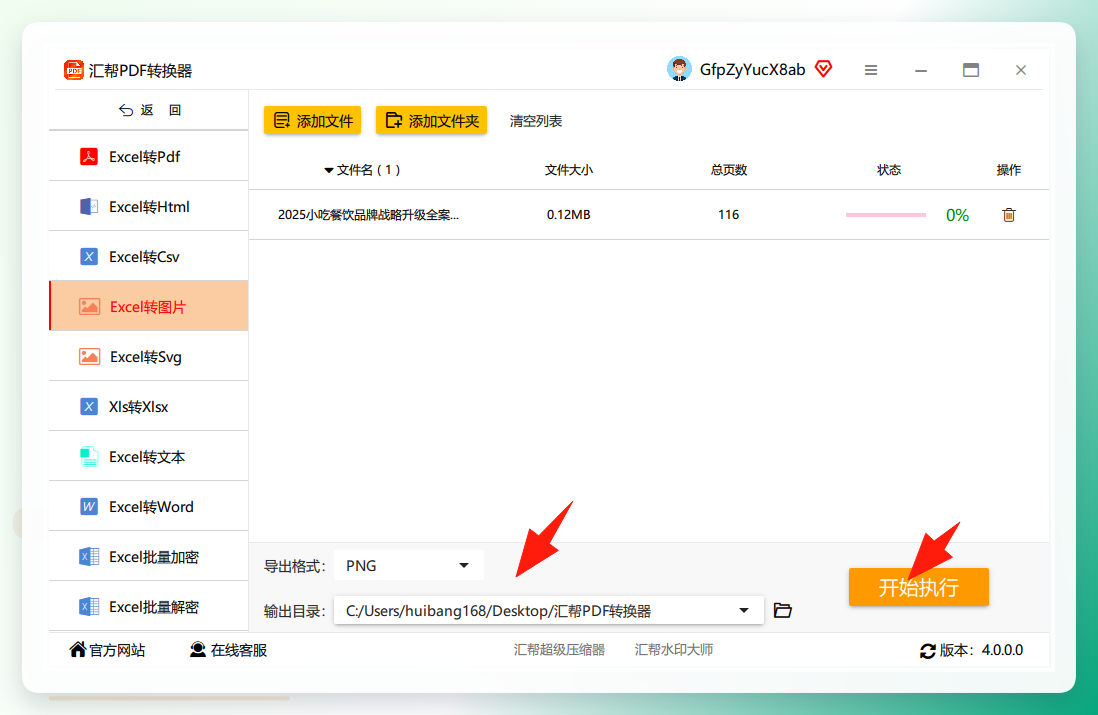
Task: Select Excel转Csv in the sidebar
Action: tap(148, 257)
